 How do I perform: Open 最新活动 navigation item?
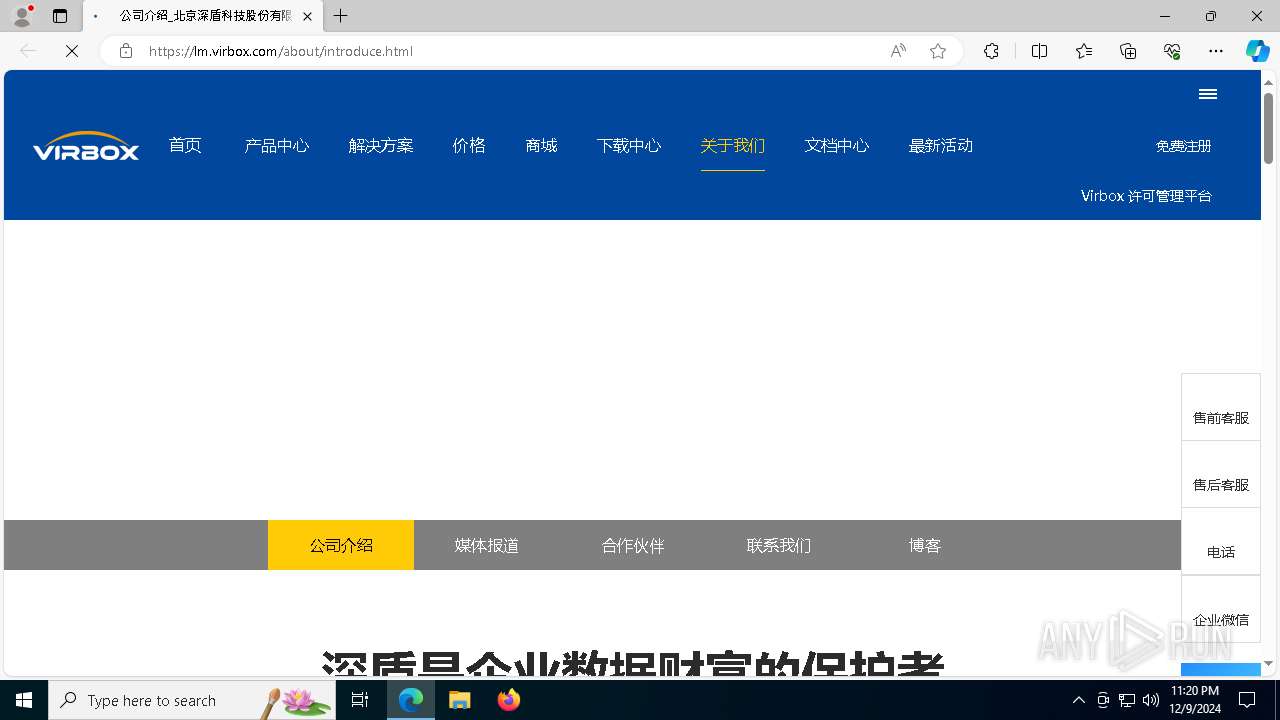pyautogui.click(x=941, y=146)
